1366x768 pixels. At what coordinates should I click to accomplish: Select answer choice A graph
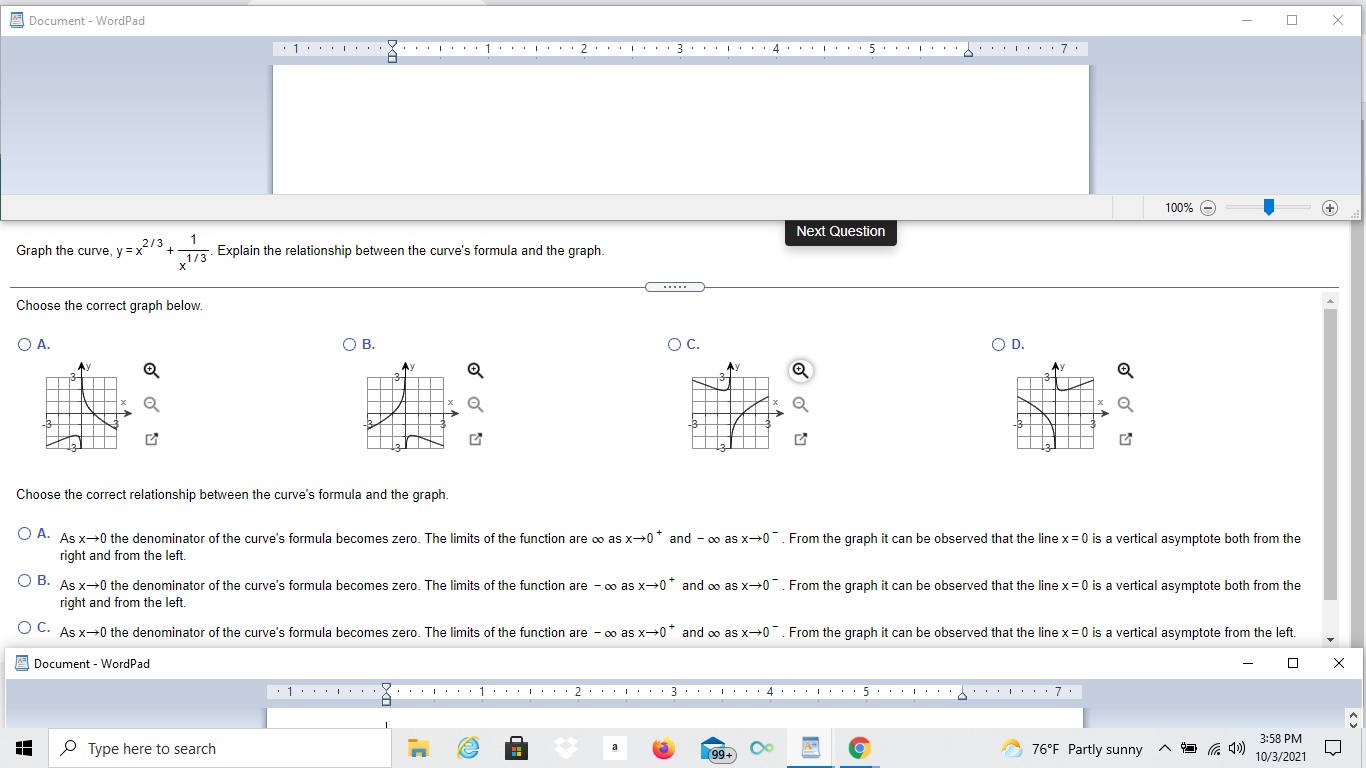23,344
